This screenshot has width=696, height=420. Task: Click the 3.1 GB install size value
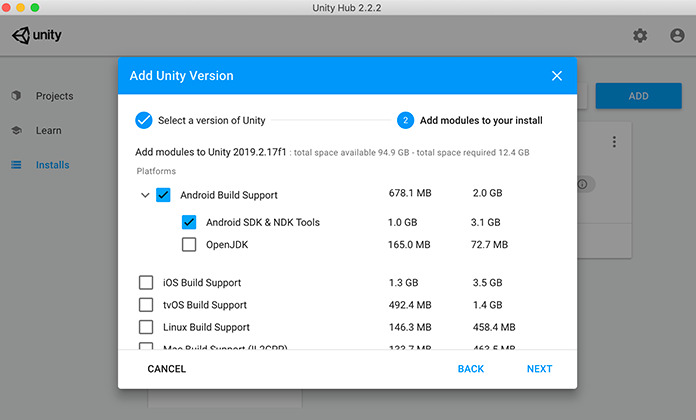click(x=486, y=222)
